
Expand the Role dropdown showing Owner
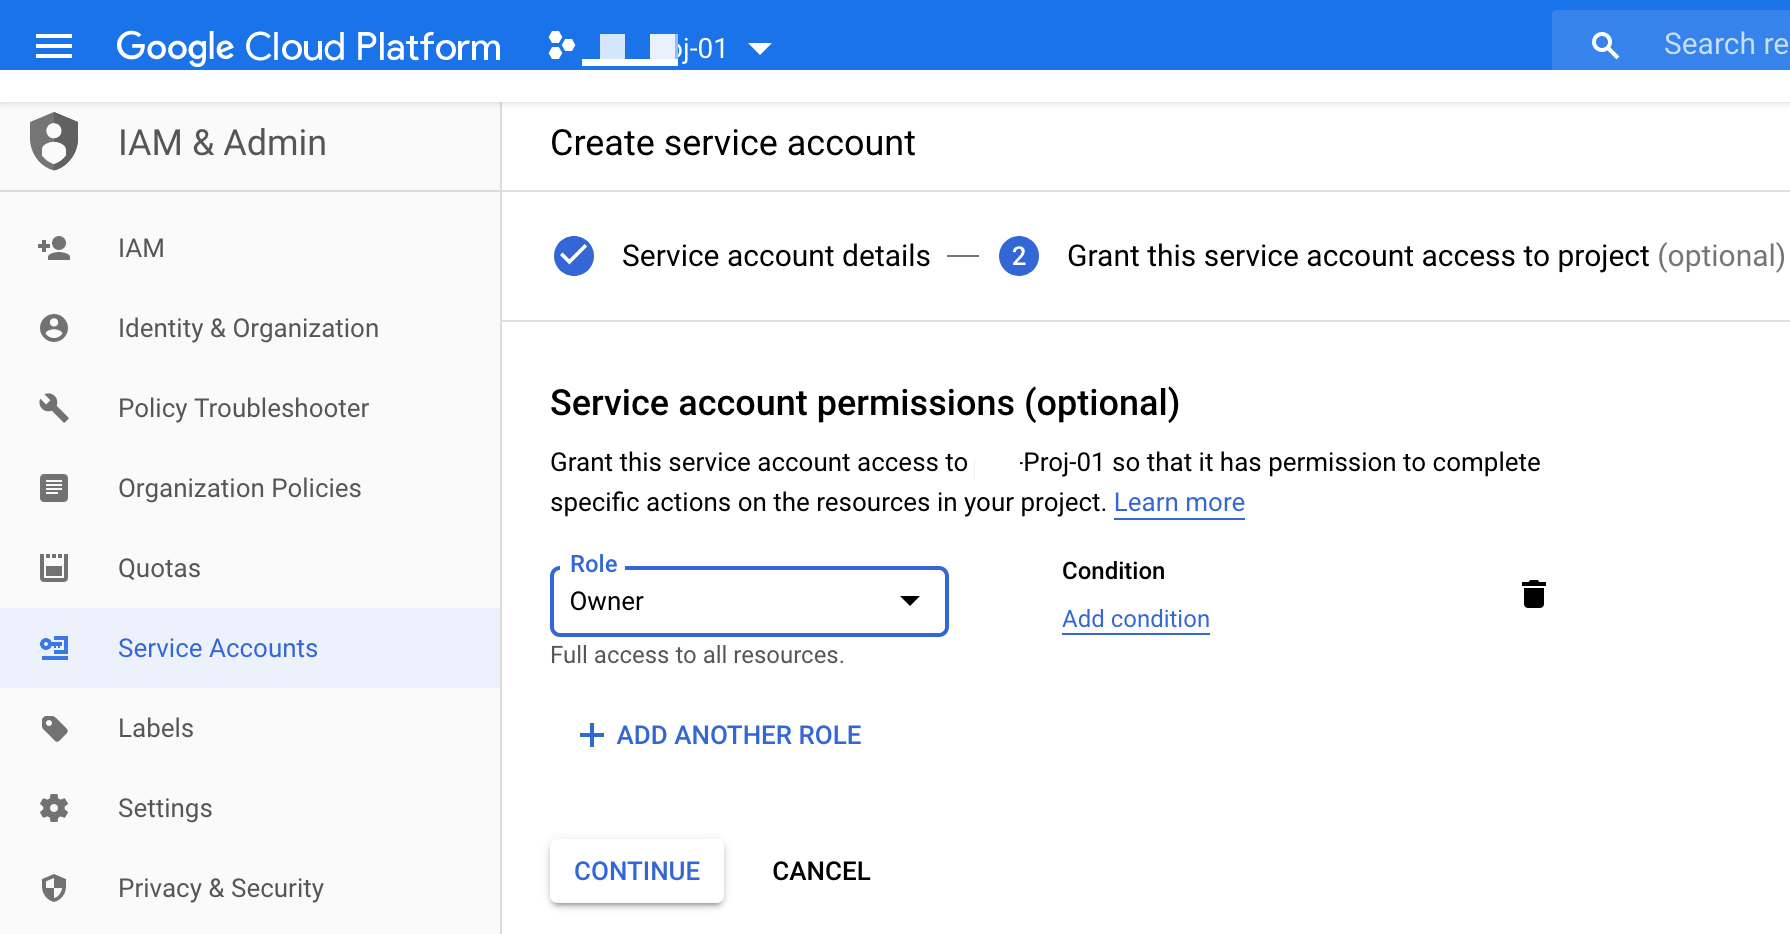point(748,601)
